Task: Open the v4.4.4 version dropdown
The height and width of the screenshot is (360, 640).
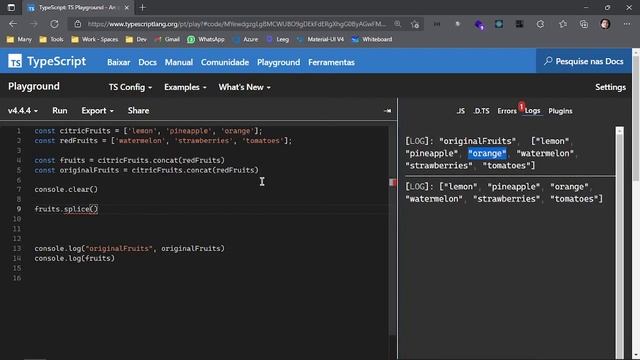Action: 23,111
